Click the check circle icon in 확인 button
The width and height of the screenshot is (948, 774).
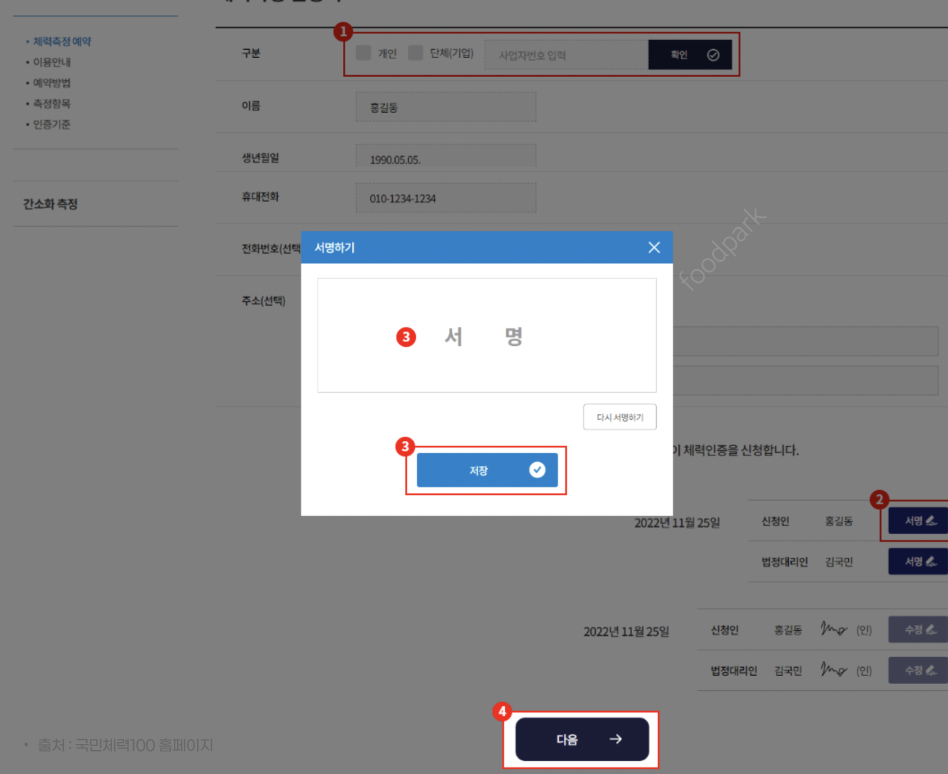click(713, 55)
